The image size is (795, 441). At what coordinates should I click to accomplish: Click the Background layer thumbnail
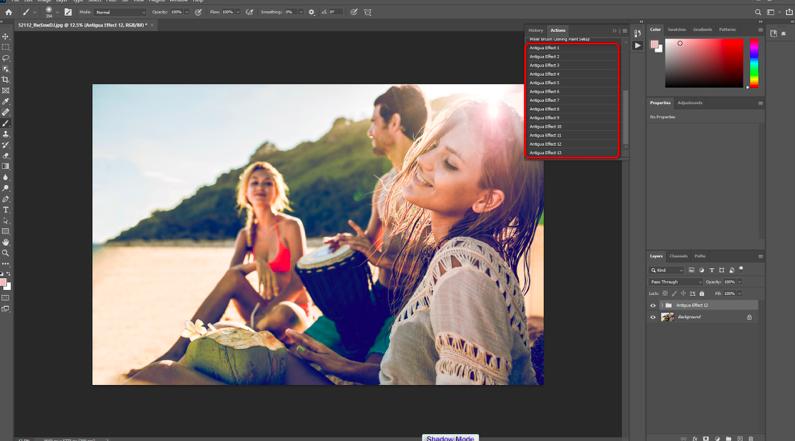[x=667, y=317]
